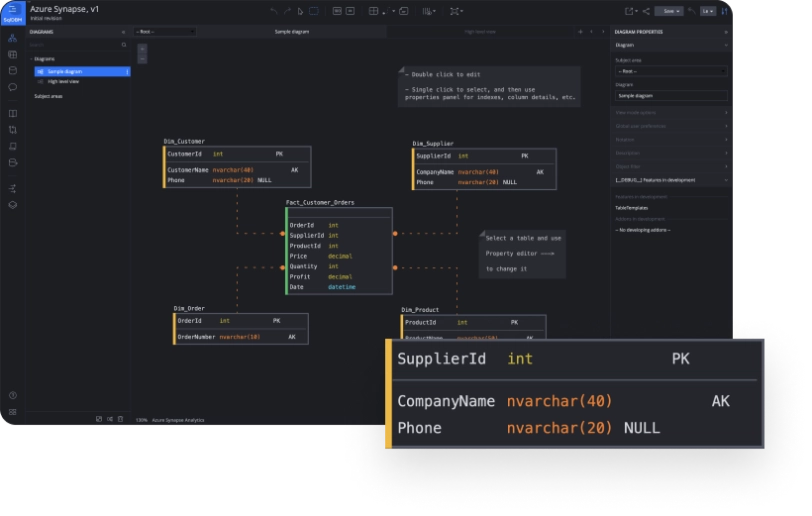Click the Diagram name input field
The height and width of the screenshot is (516, 812).
click(x=670, y=95)
